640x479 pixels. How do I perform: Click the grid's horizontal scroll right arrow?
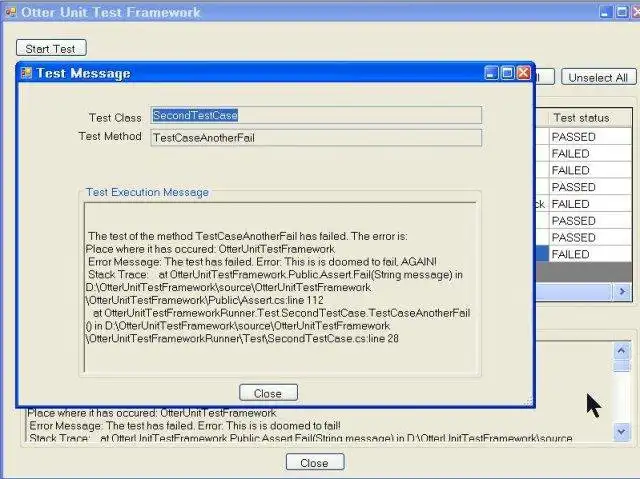(622, 291)
